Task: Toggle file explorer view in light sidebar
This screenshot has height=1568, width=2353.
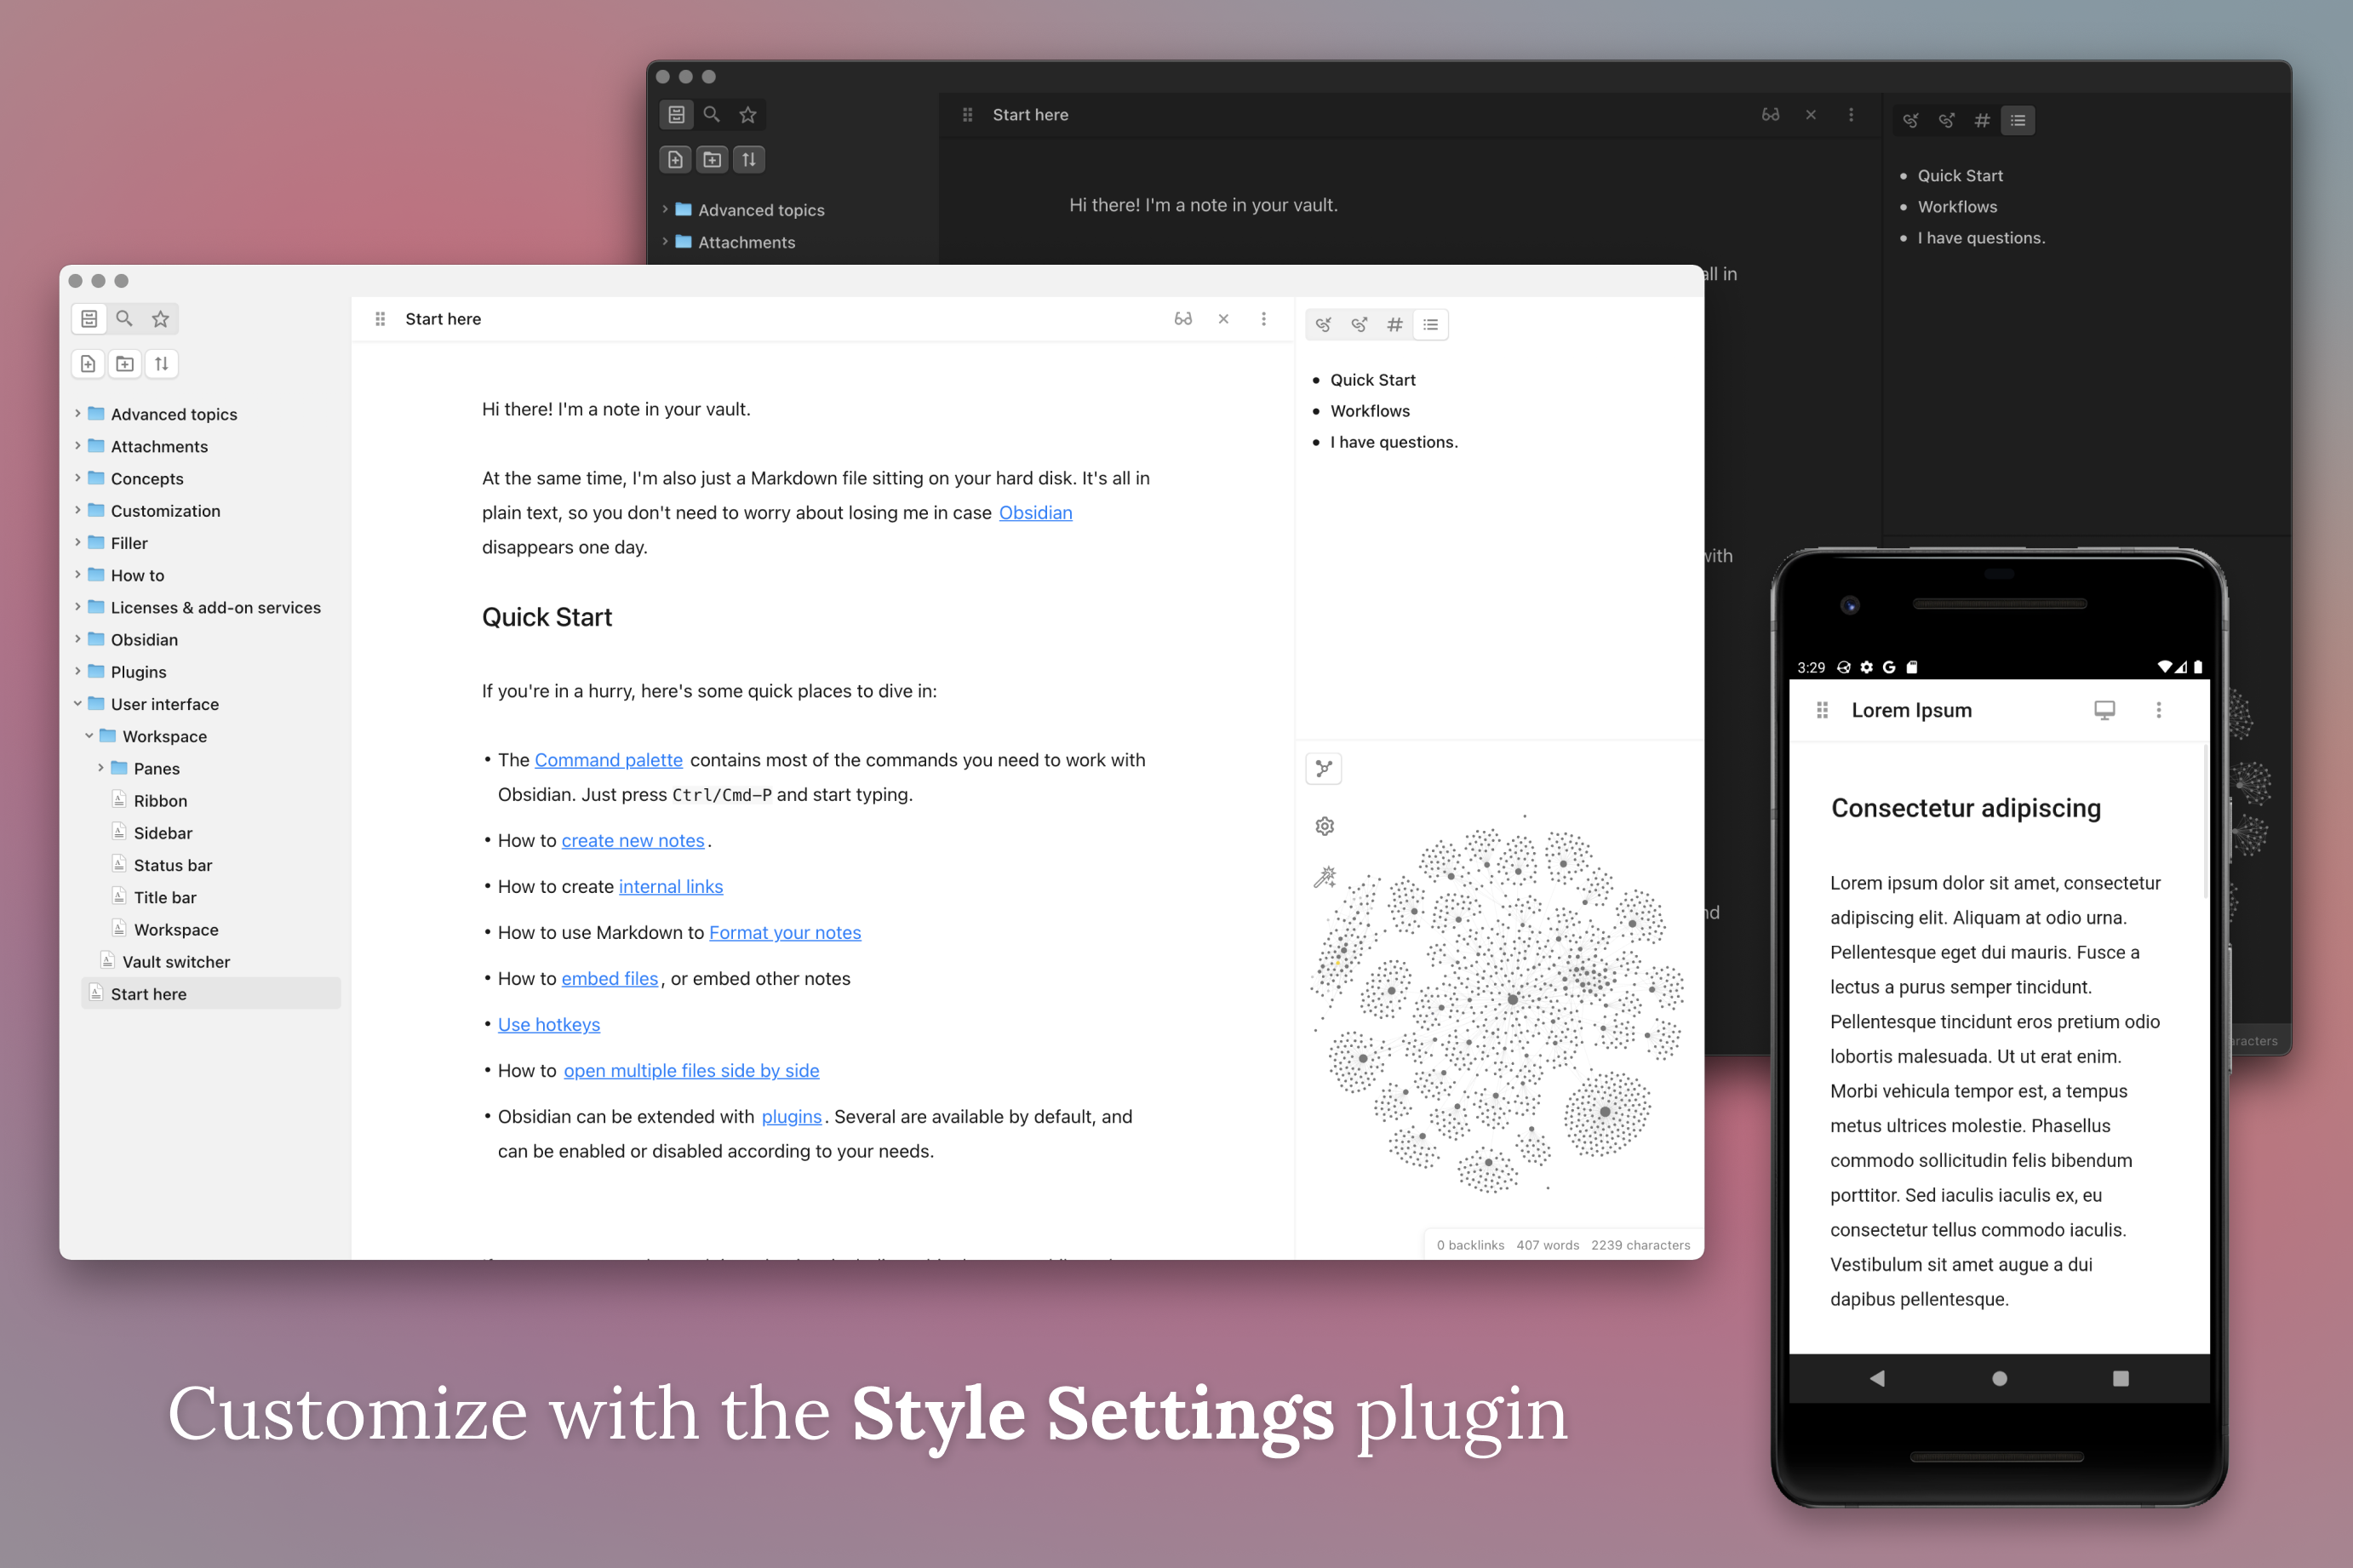Action: (x=89, y=319)
